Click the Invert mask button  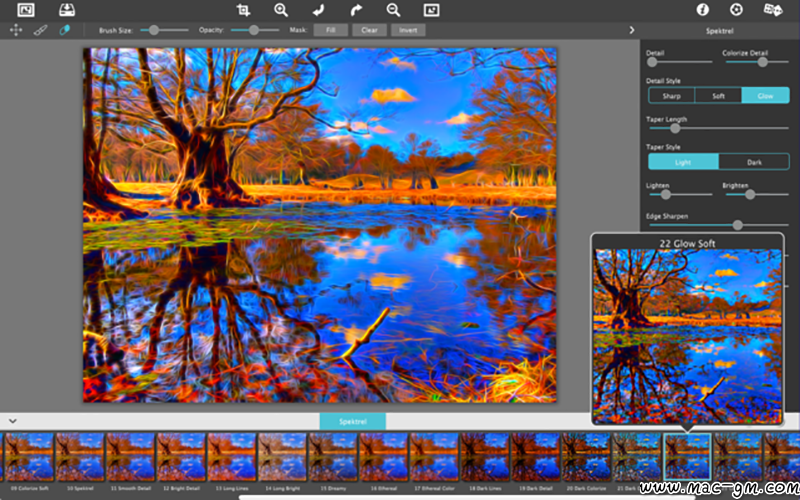408,30
